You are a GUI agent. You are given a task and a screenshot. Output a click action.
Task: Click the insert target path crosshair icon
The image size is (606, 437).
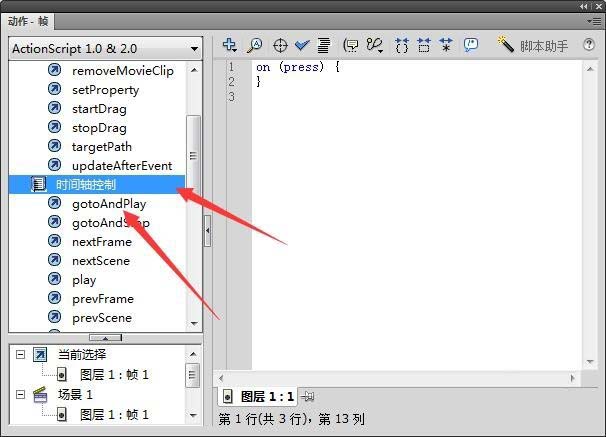[x=280, y=46]
